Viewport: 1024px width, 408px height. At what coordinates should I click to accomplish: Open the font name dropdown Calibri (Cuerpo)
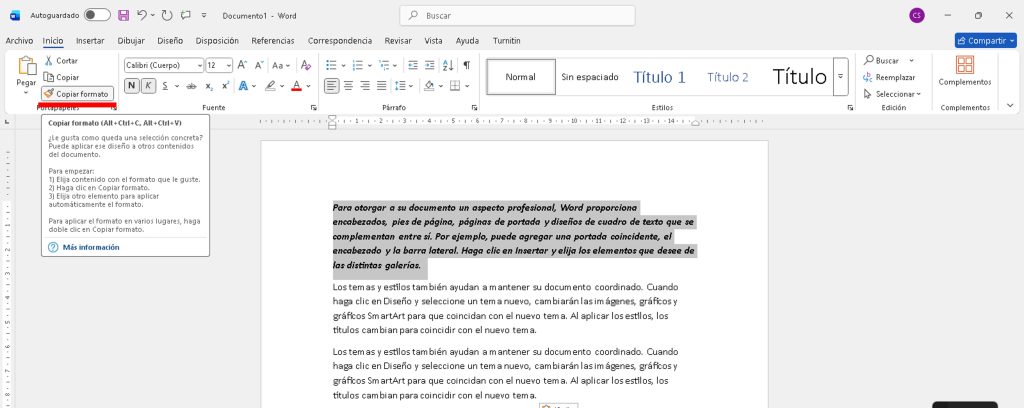[163, 64]
